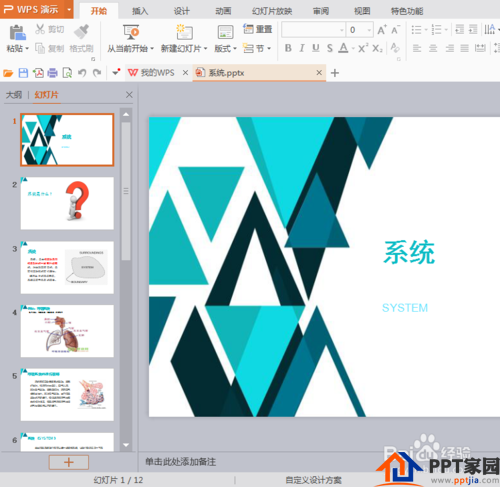Open the 幻灯片放映 (Slide Show) tab
Screen dimensions: 500x487
tap(272, 11)
